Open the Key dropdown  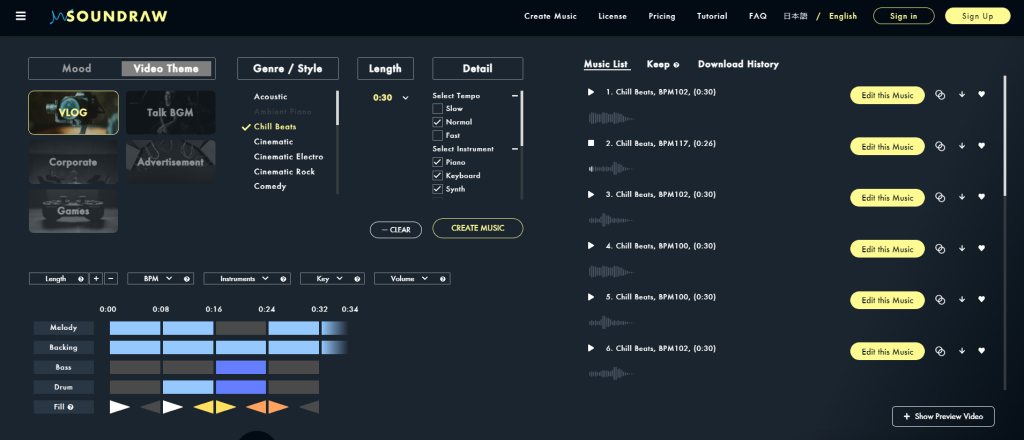pos(328,279)
